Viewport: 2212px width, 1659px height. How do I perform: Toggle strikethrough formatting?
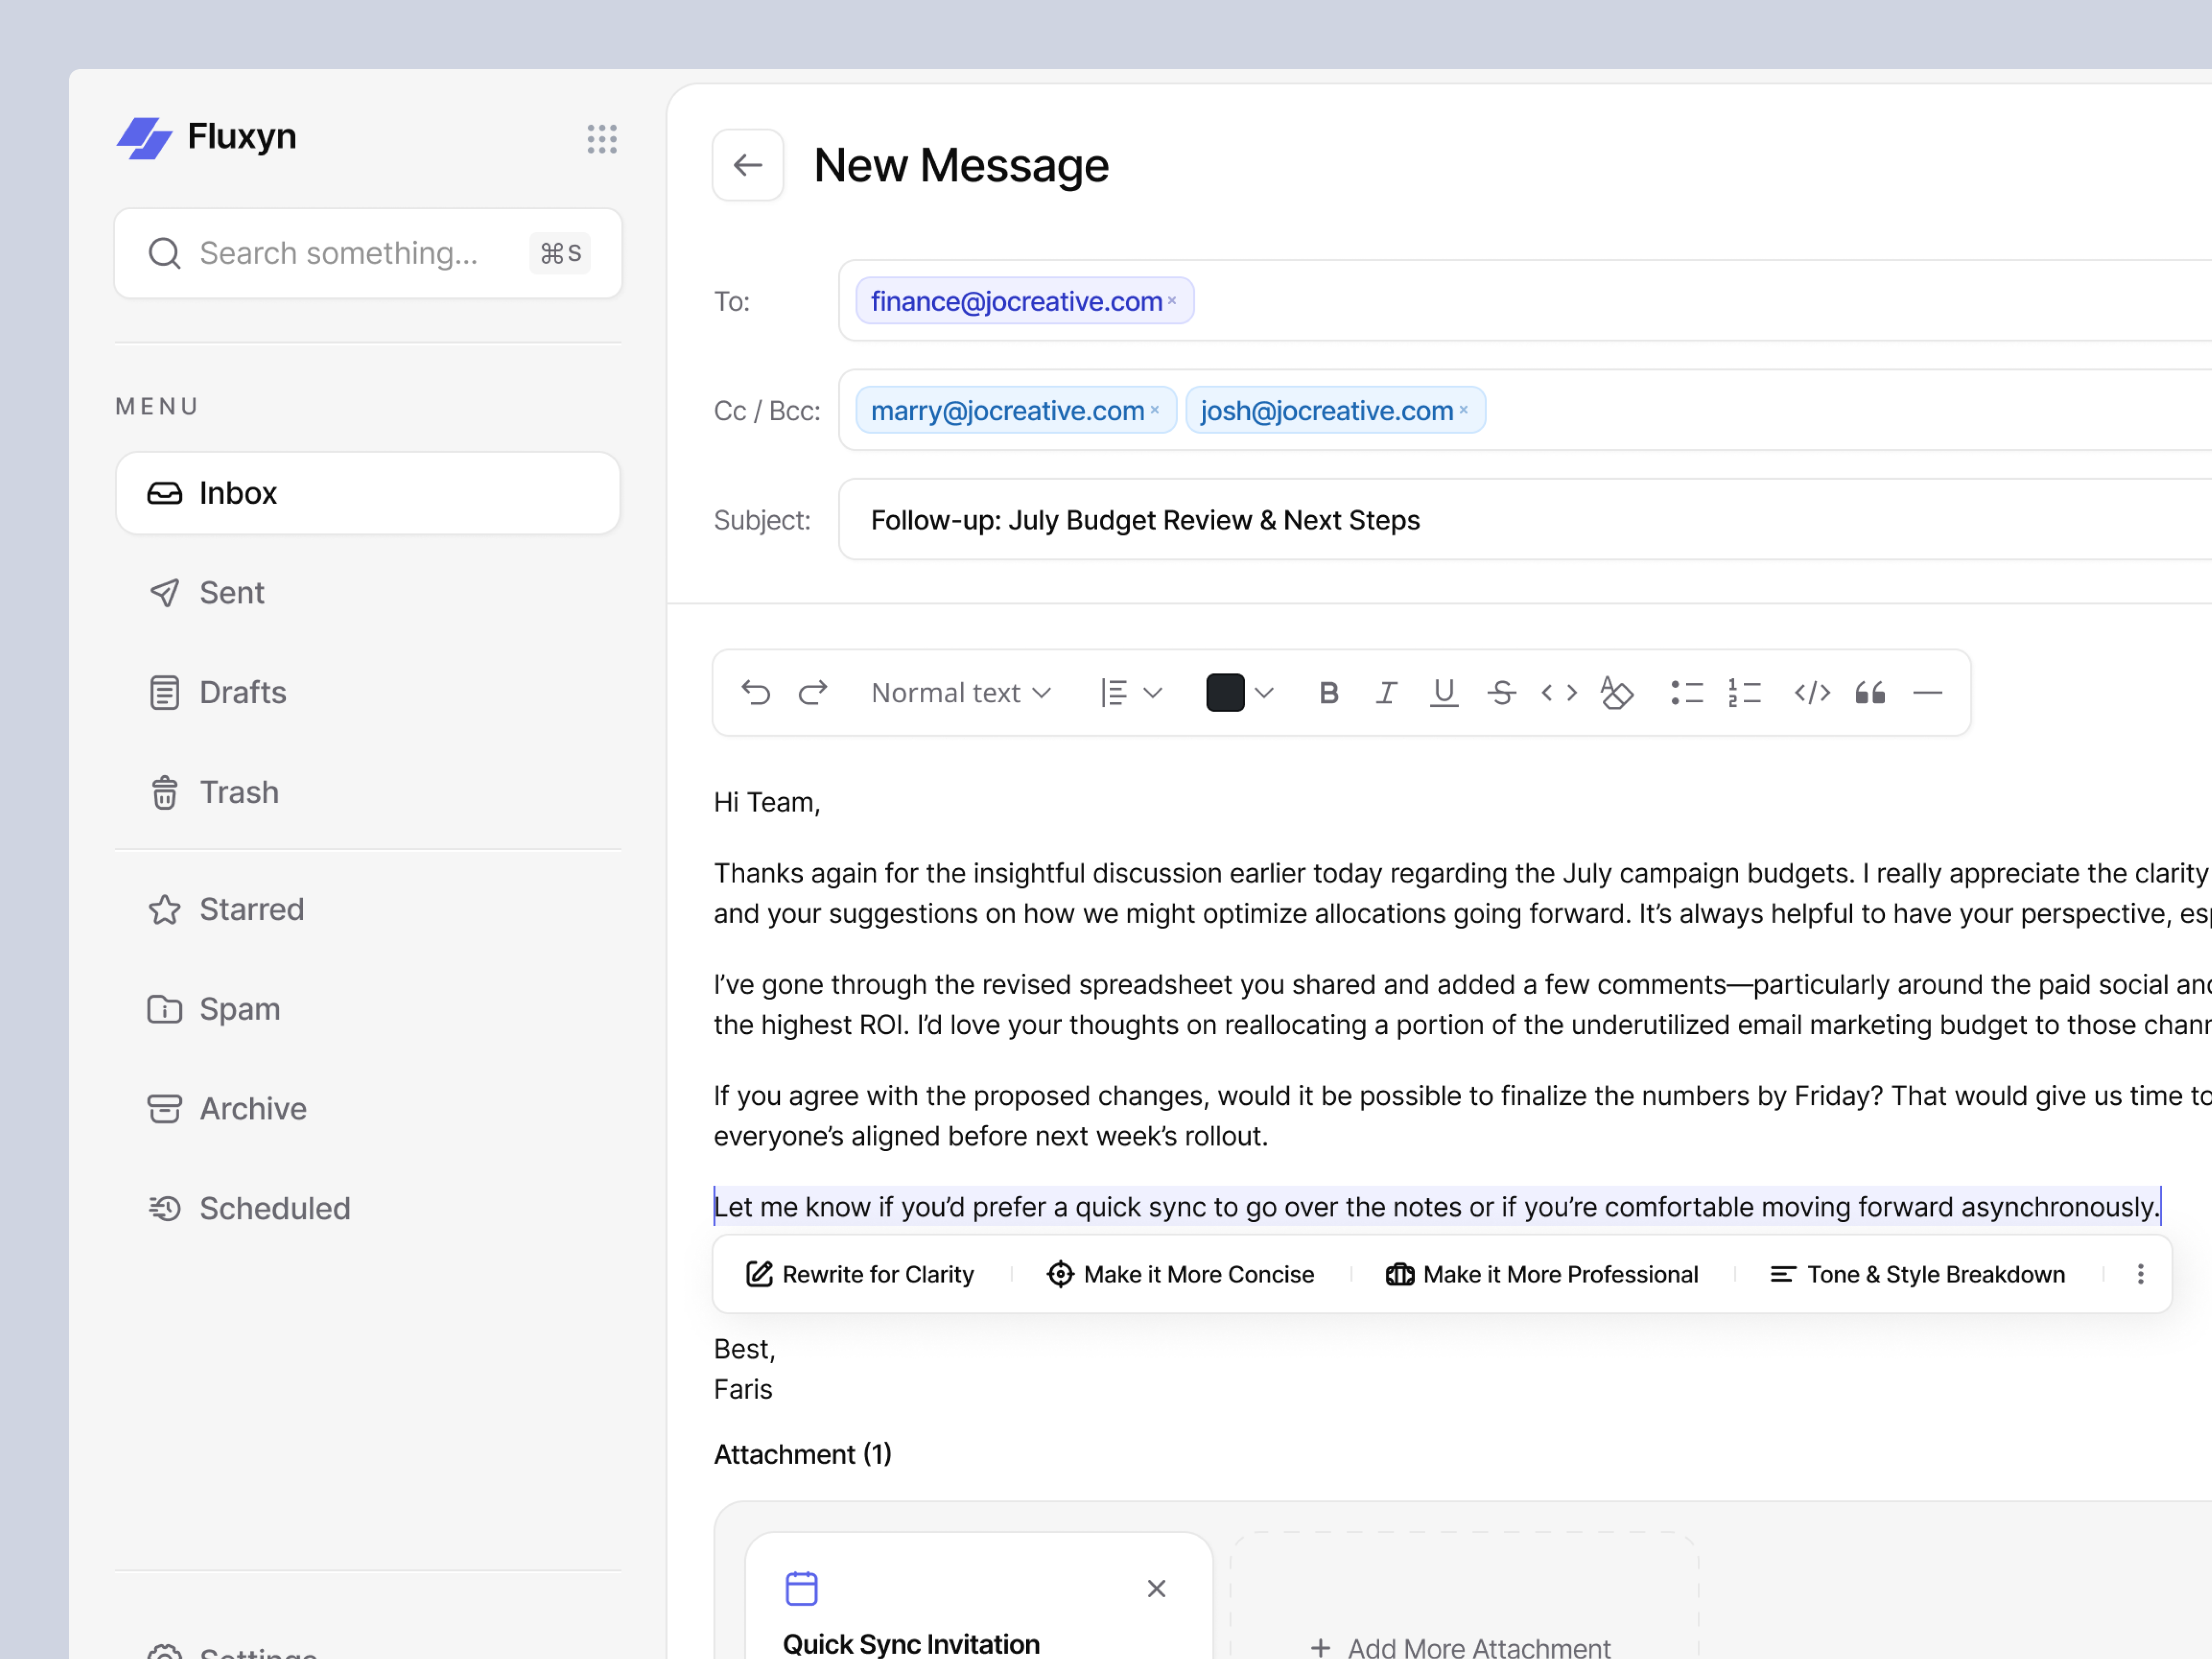[1501, 693]
